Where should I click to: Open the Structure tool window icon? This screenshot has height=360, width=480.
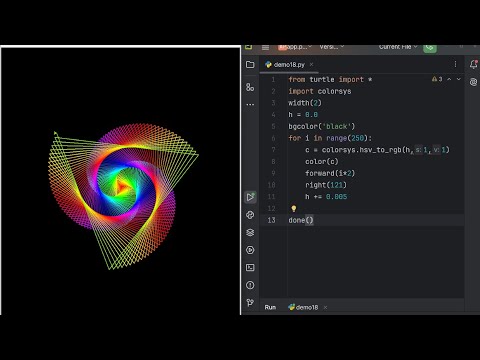tap(250, 87)
